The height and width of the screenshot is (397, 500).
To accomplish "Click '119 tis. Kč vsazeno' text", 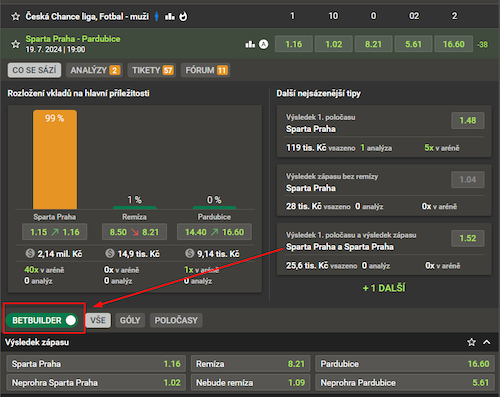I will 321,148.
